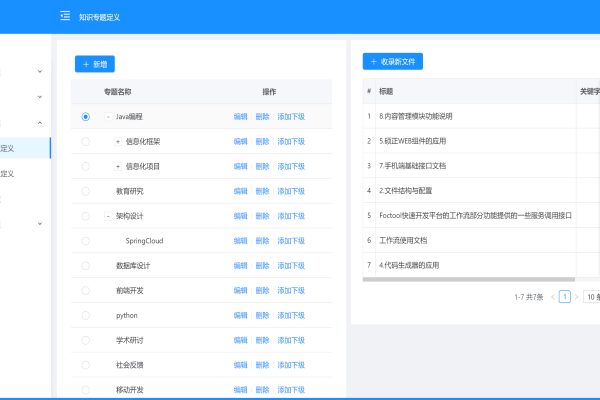Collapse the Java编程 tree node

click(x=108, y=117)
